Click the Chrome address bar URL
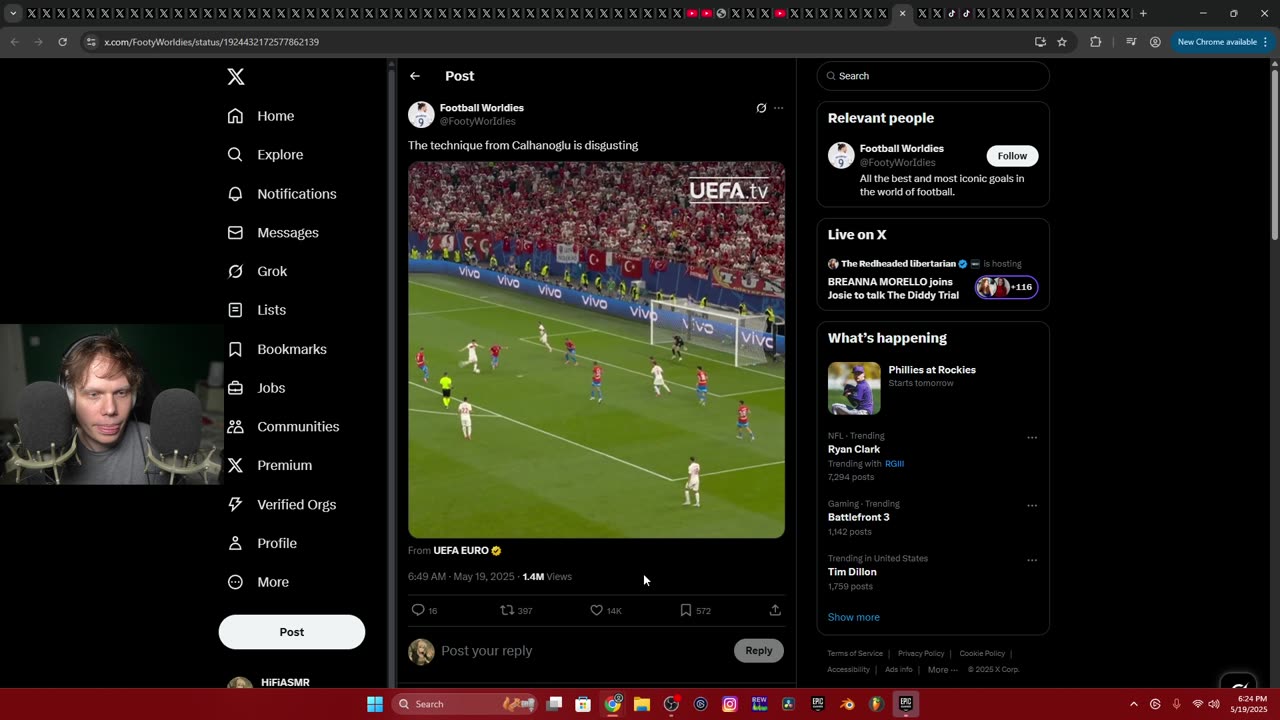 coord(211,42)
